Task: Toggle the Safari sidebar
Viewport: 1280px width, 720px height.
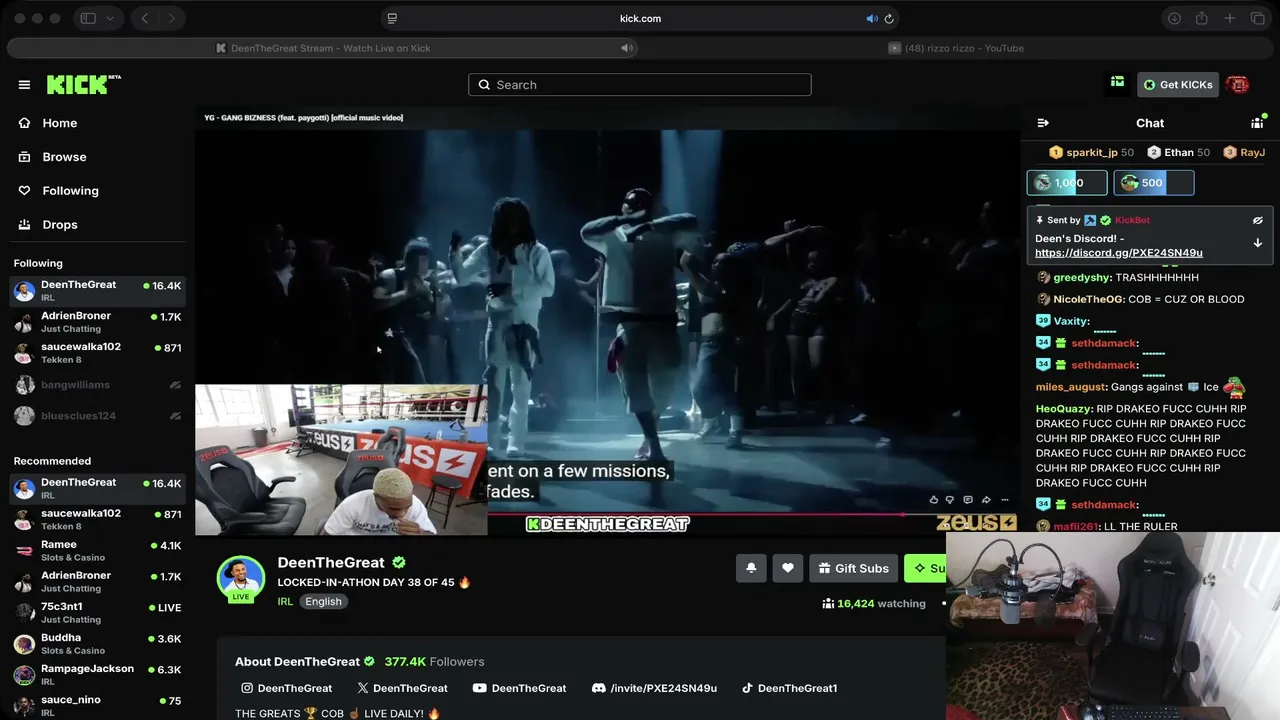Action: pos(88,18)
